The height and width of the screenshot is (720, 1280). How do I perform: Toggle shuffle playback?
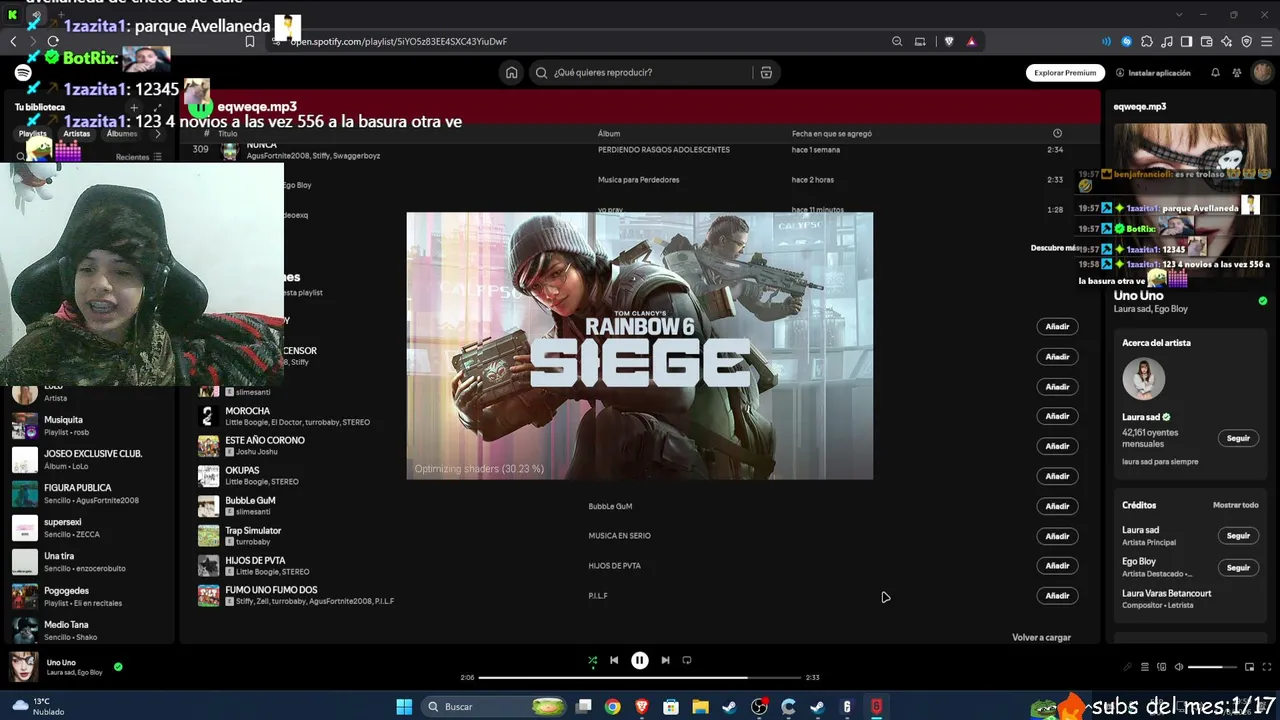tap(592, 660)
